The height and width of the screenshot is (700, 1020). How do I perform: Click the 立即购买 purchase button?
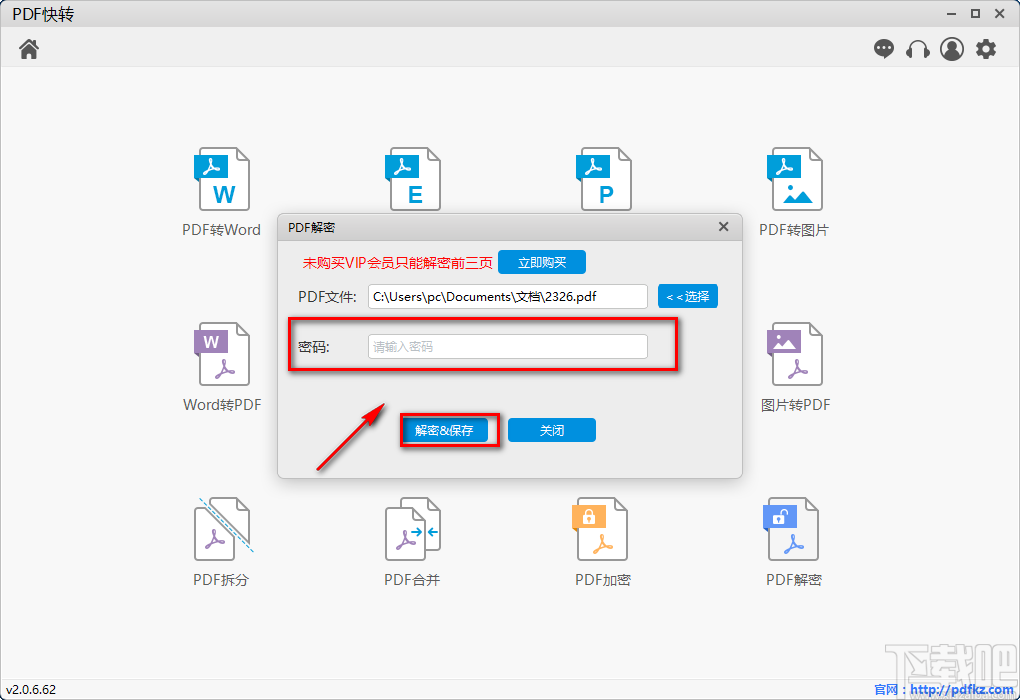pyautogui.click(x=541, y=262)
